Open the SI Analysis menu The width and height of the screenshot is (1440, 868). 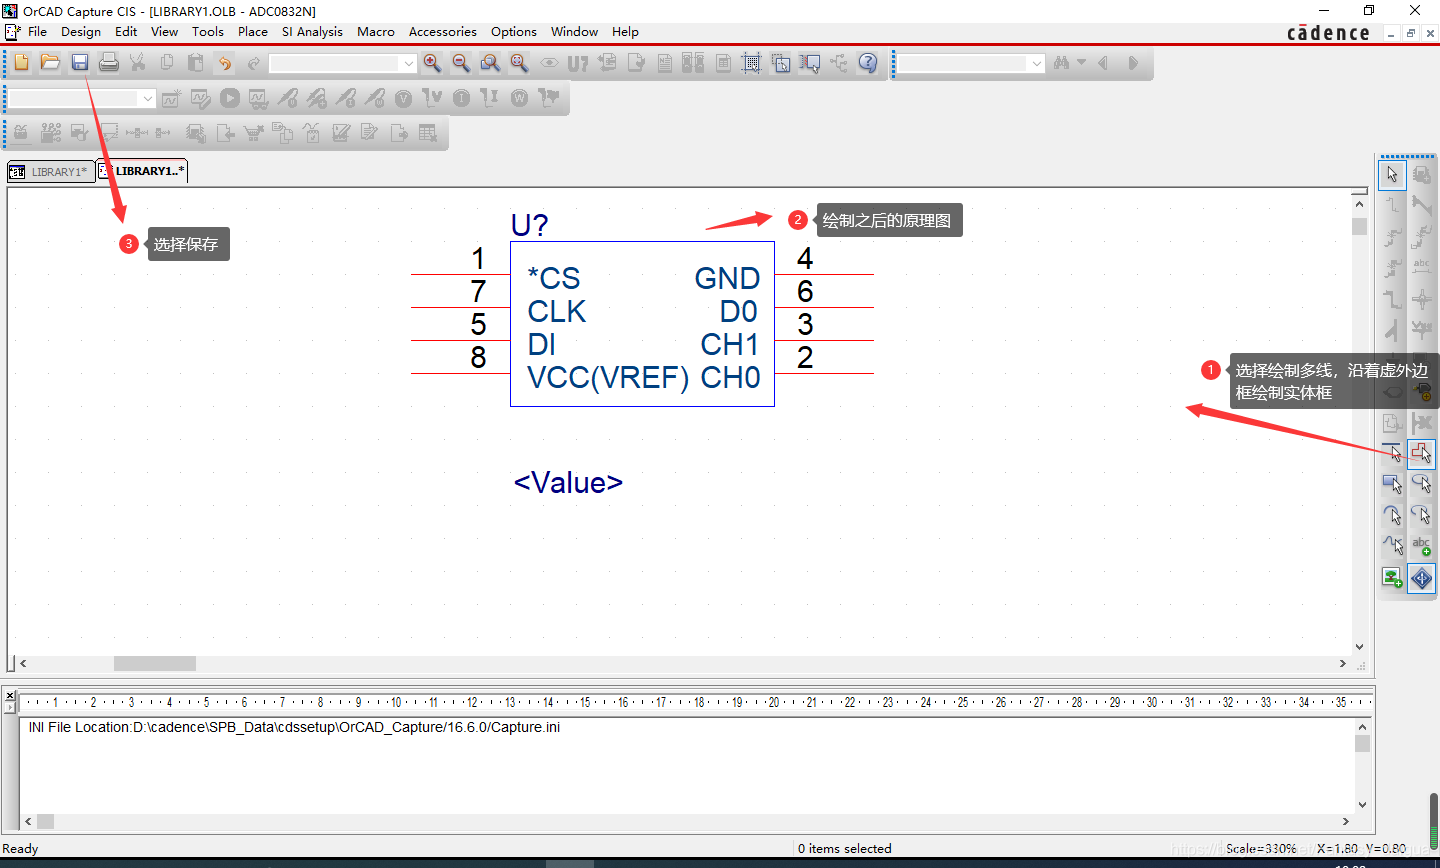[x=312, y=32]
